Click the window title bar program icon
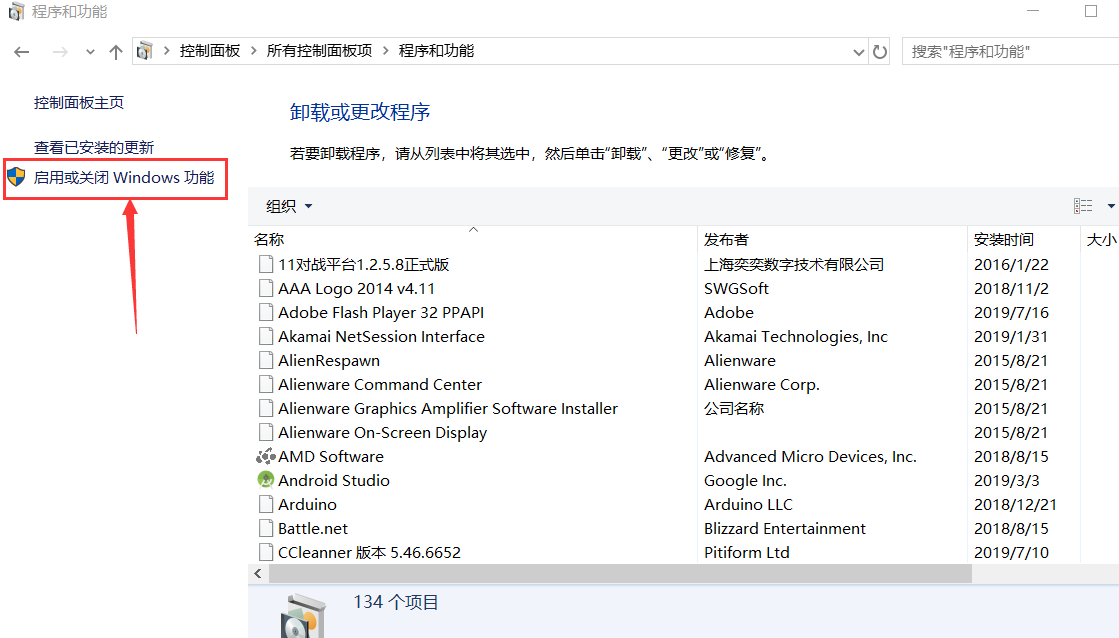1119x638 pixels. [16, 11]
